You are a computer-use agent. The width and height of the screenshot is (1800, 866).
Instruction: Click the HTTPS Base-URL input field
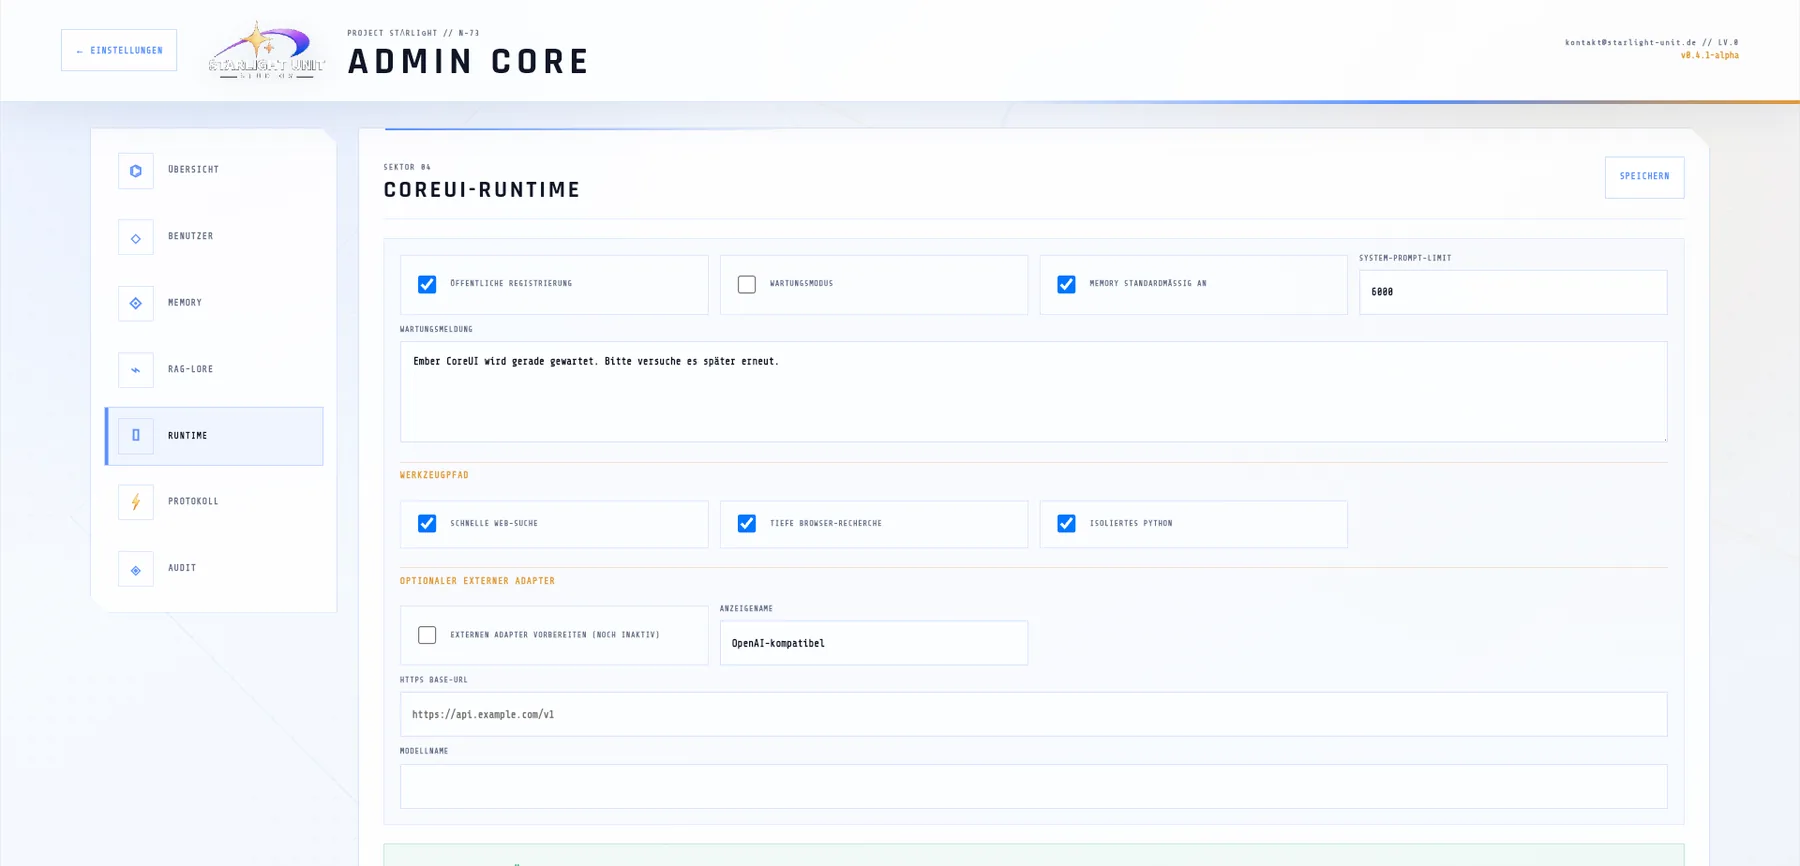click(x=1033, y=715)
